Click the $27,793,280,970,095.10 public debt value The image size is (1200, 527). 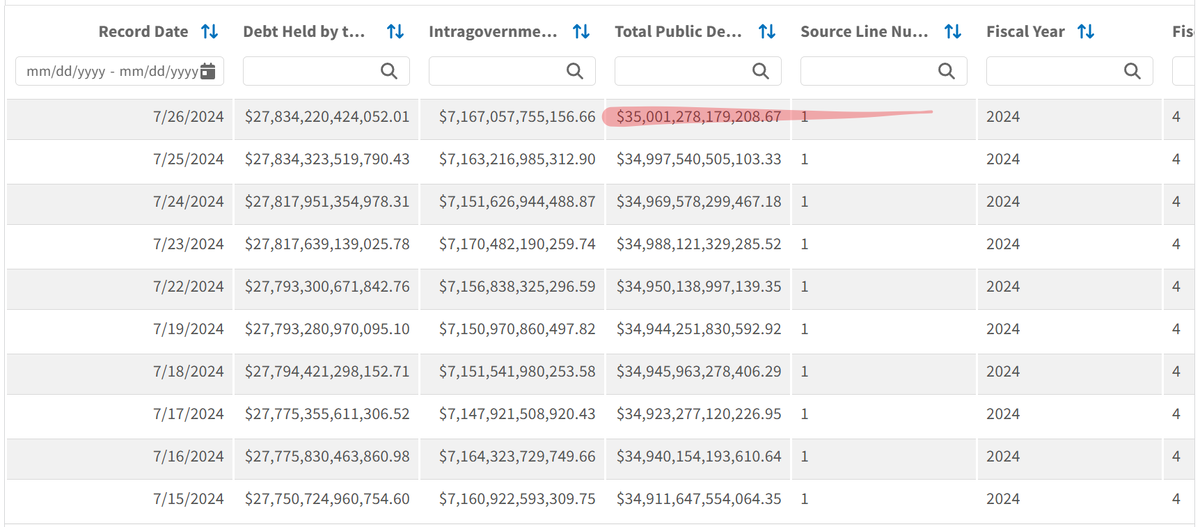pyautogui.click(x=327, y=329)
